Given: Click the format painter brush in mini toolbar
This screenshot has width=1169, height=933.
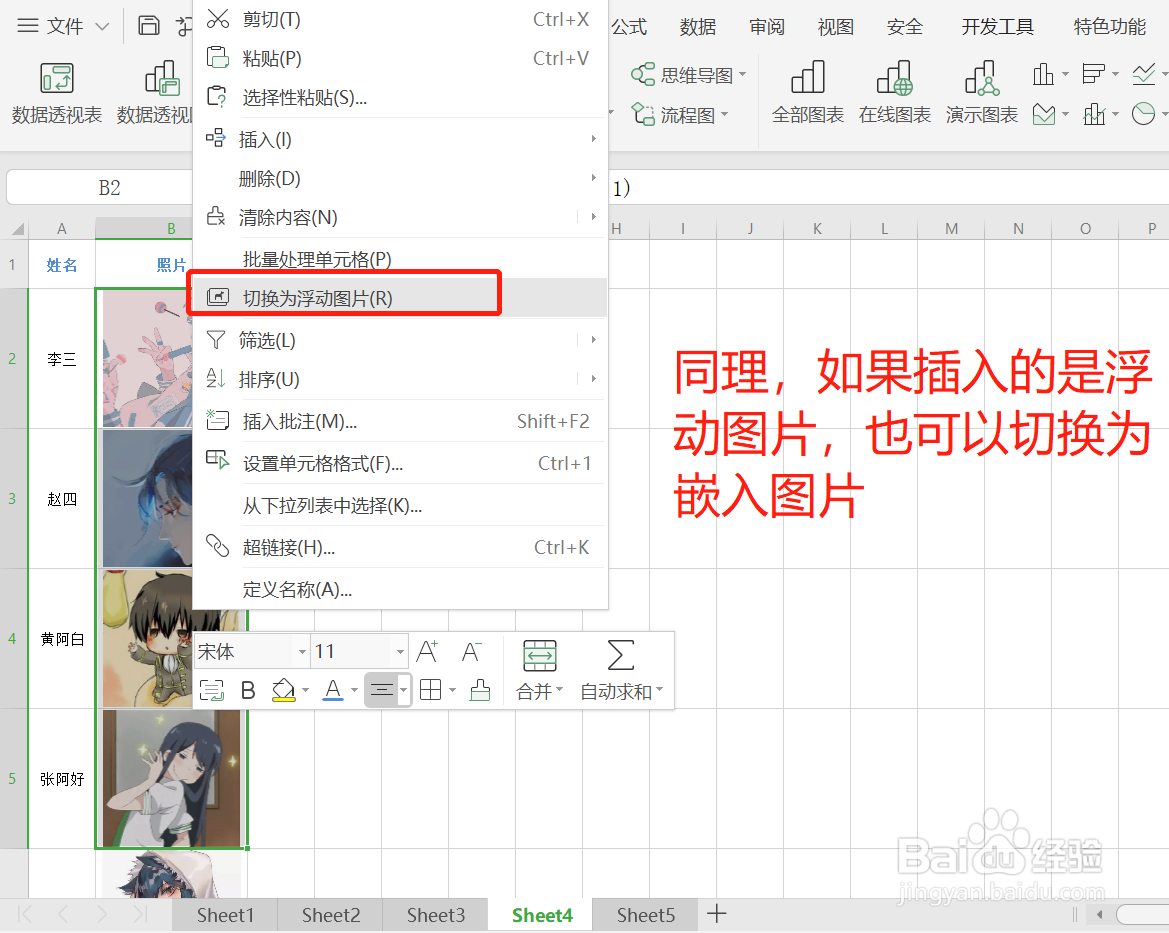Looking at the screenshot, I should 480,691.
